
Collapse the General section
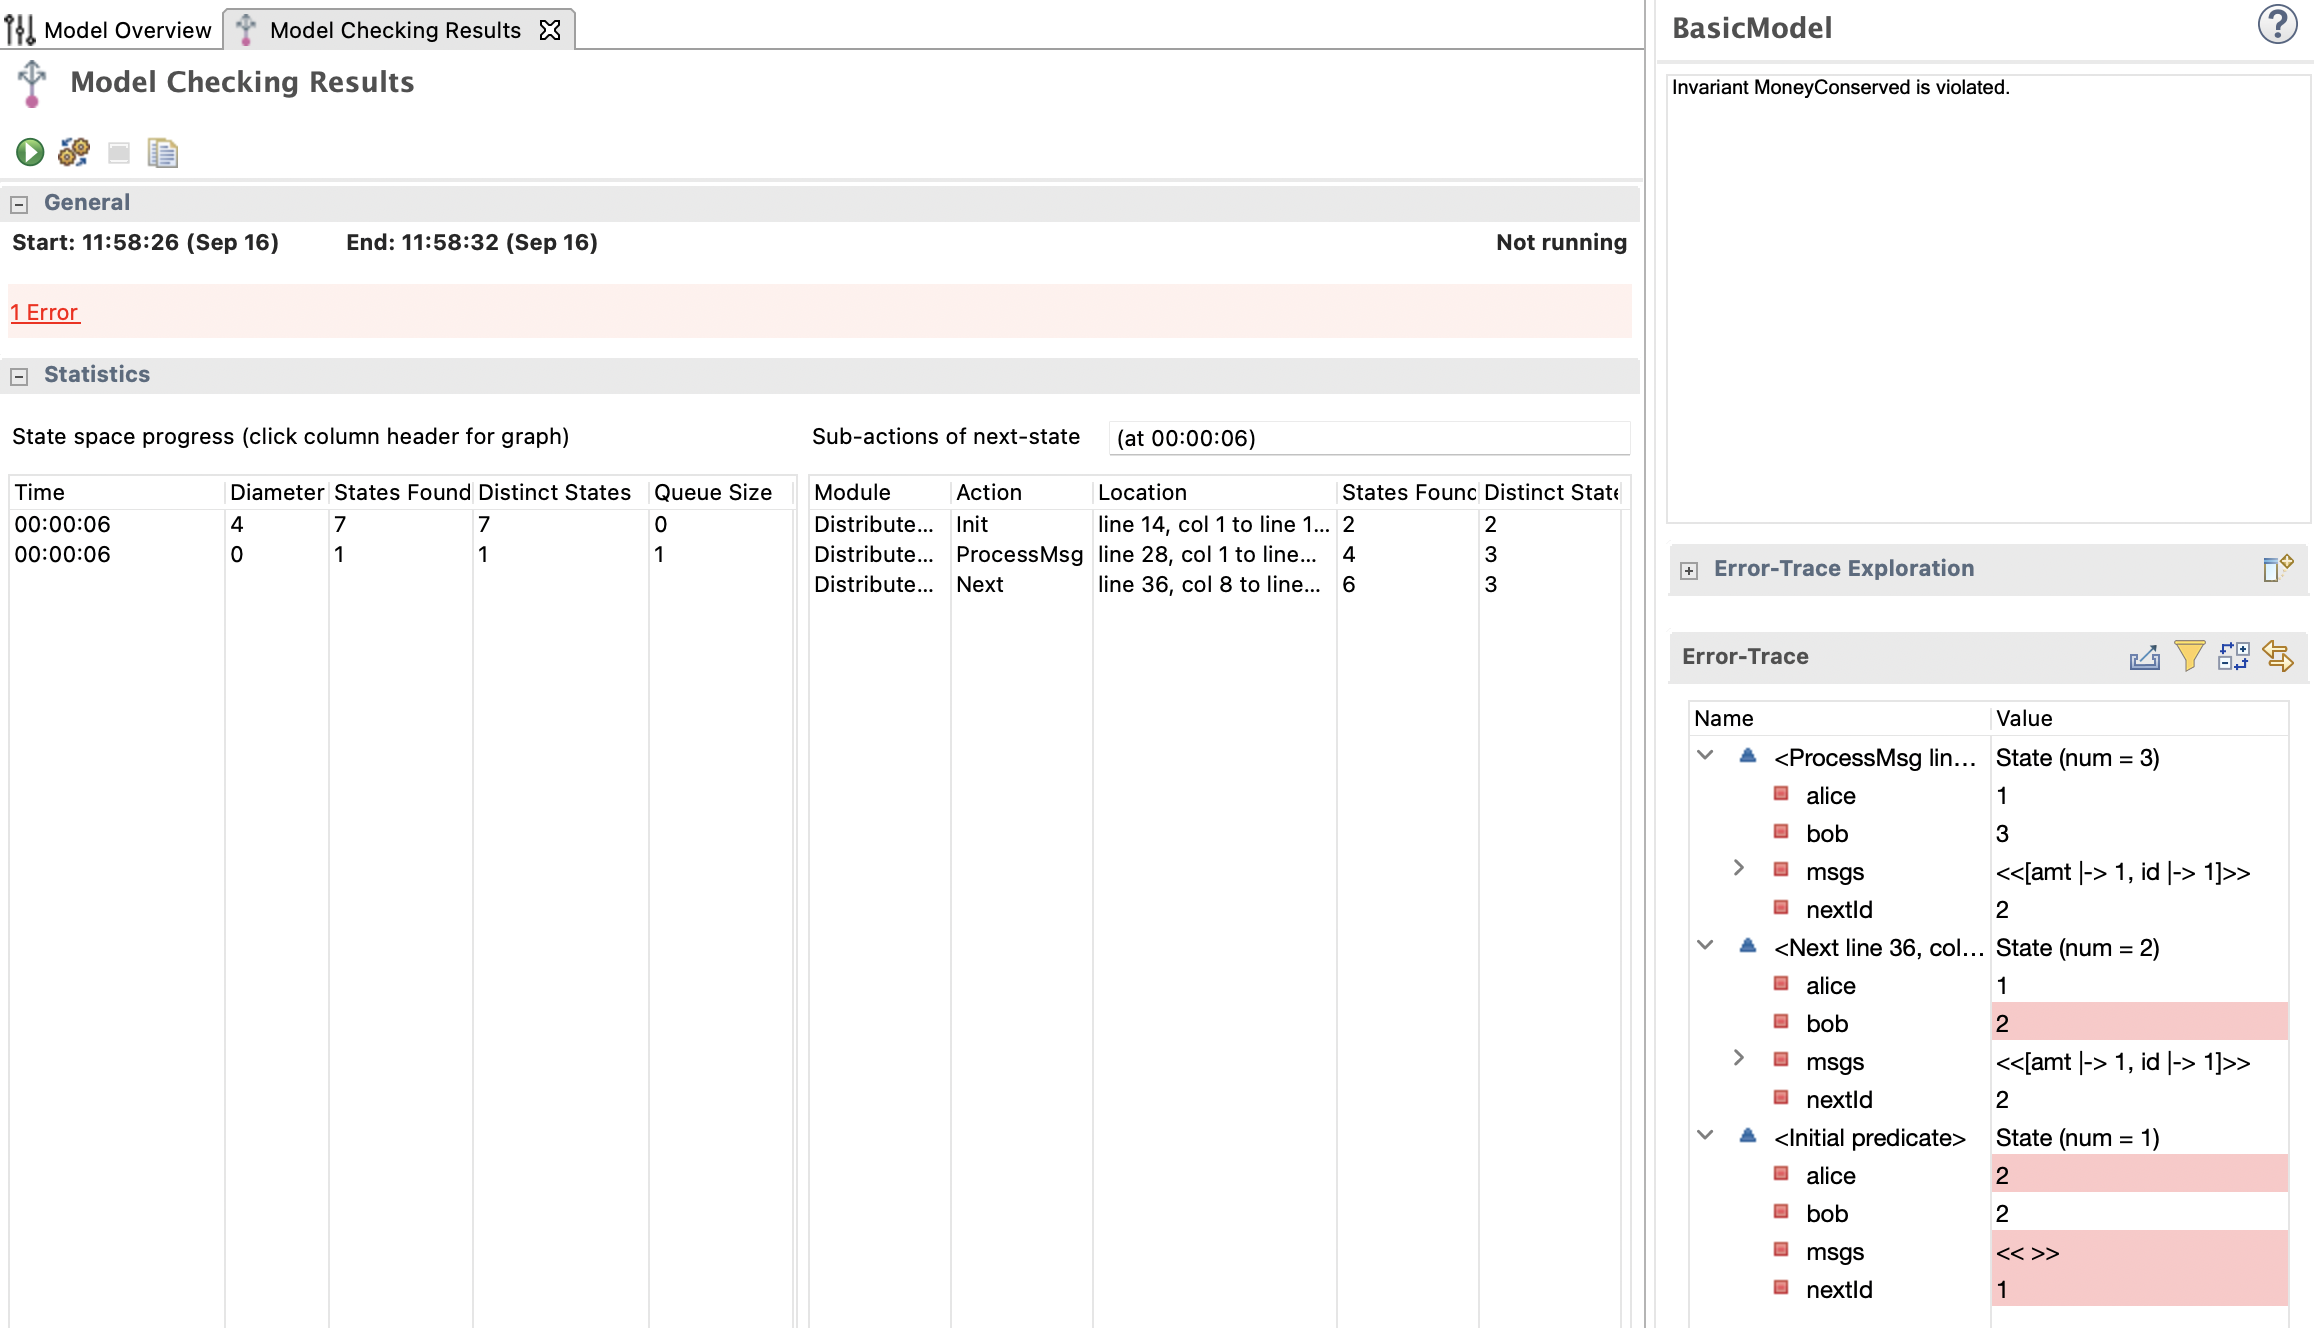click(x=19, y=204)
